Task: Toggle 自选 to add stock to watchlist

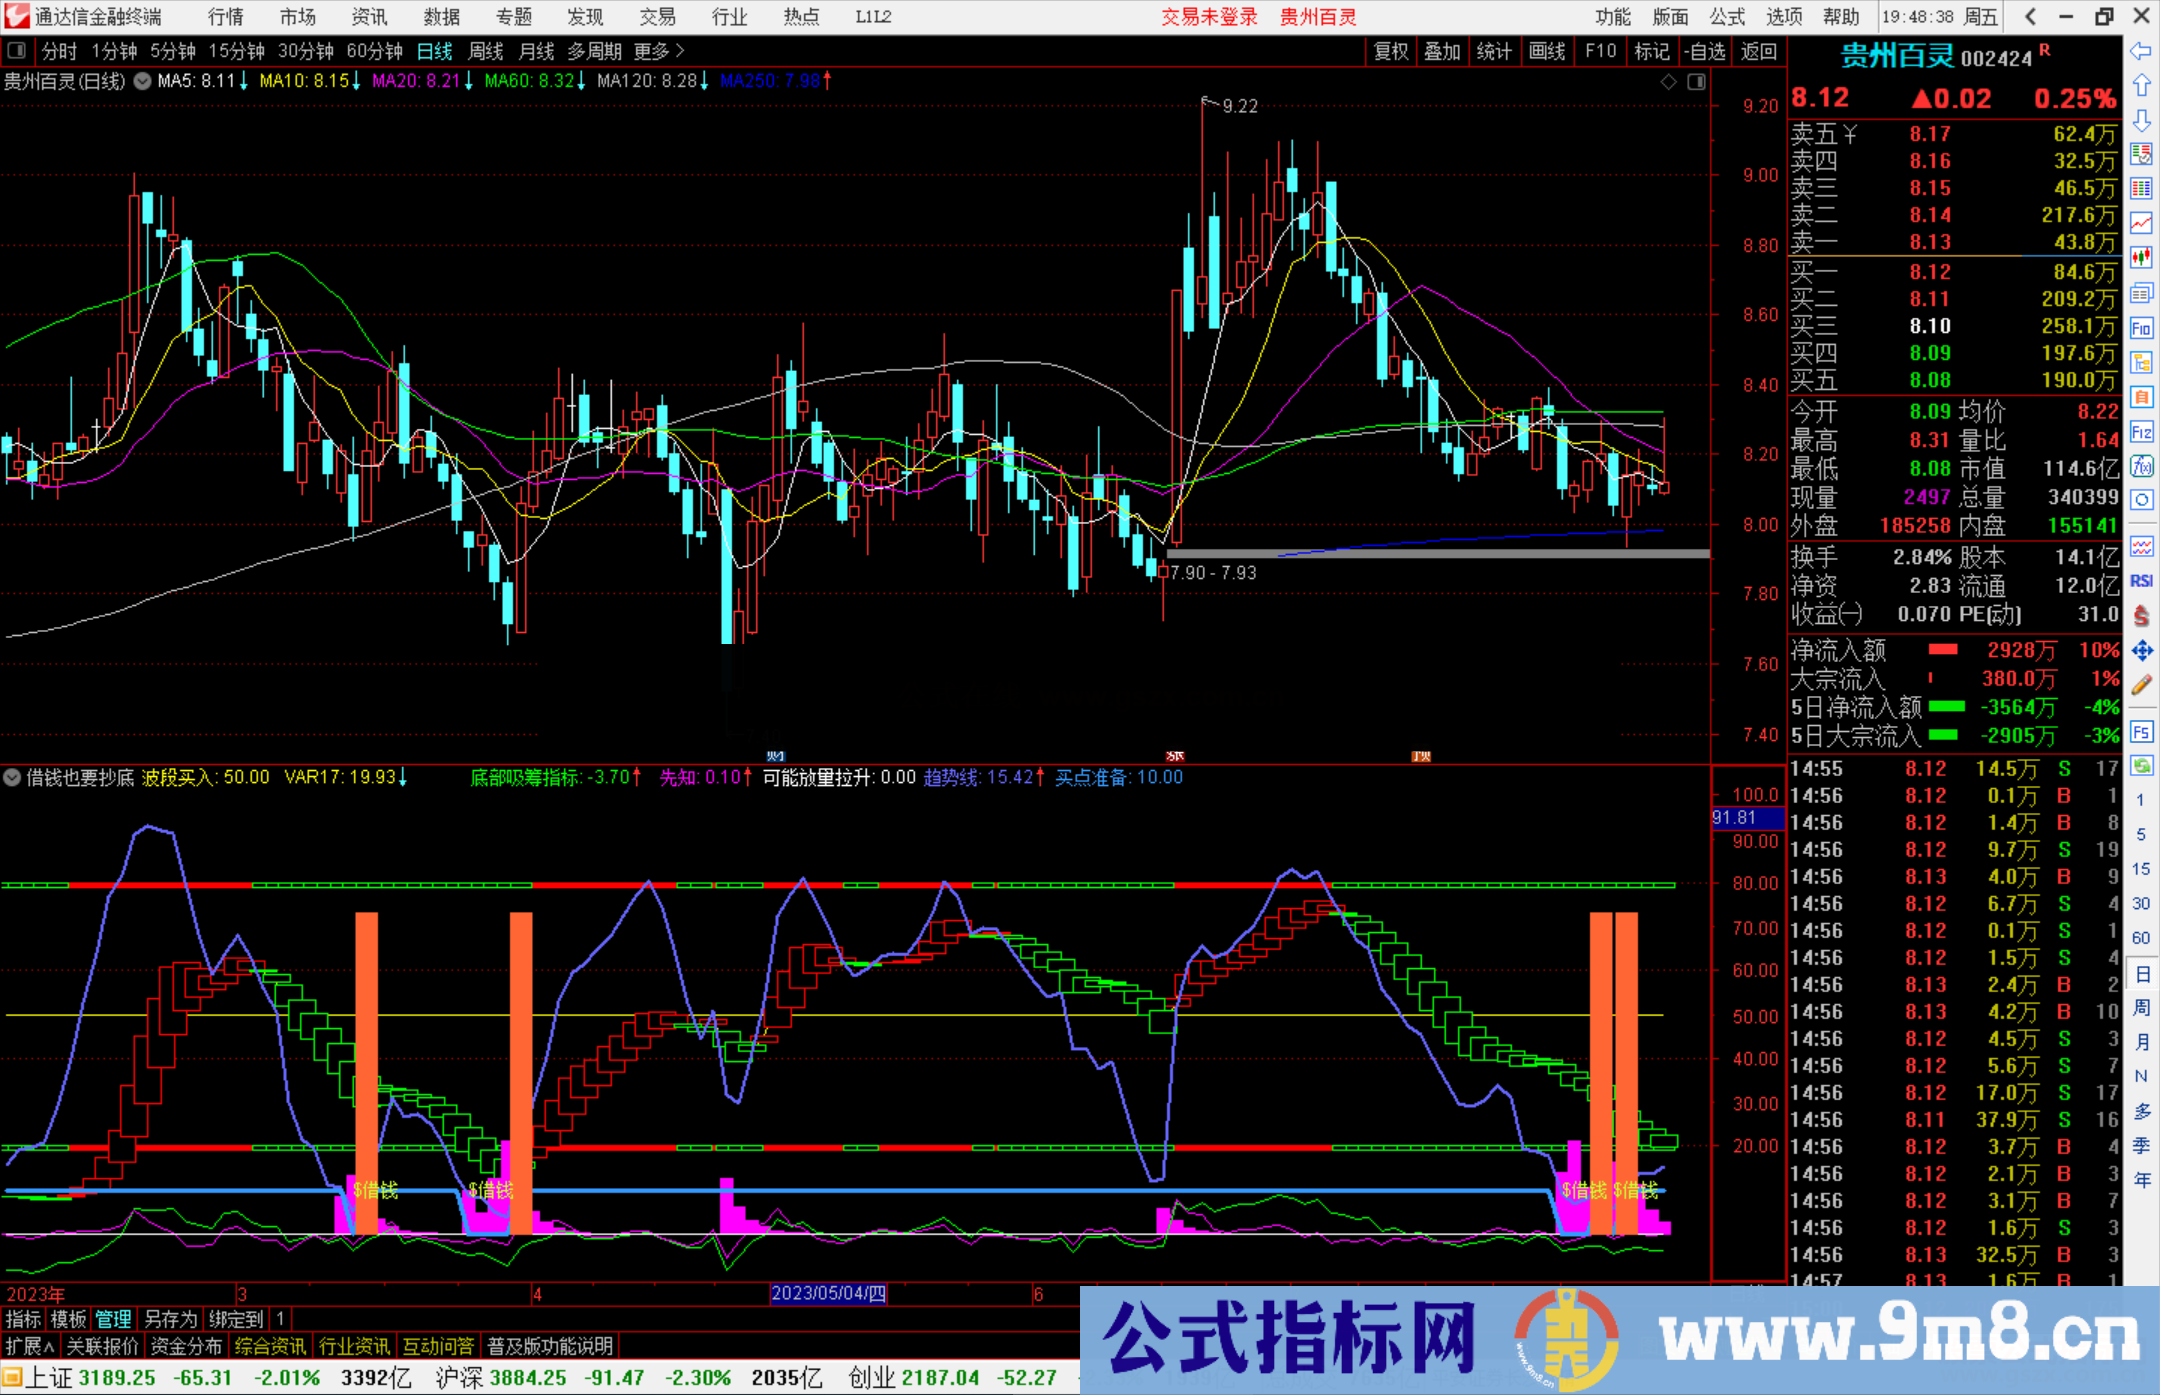Action: point(1706,51)
